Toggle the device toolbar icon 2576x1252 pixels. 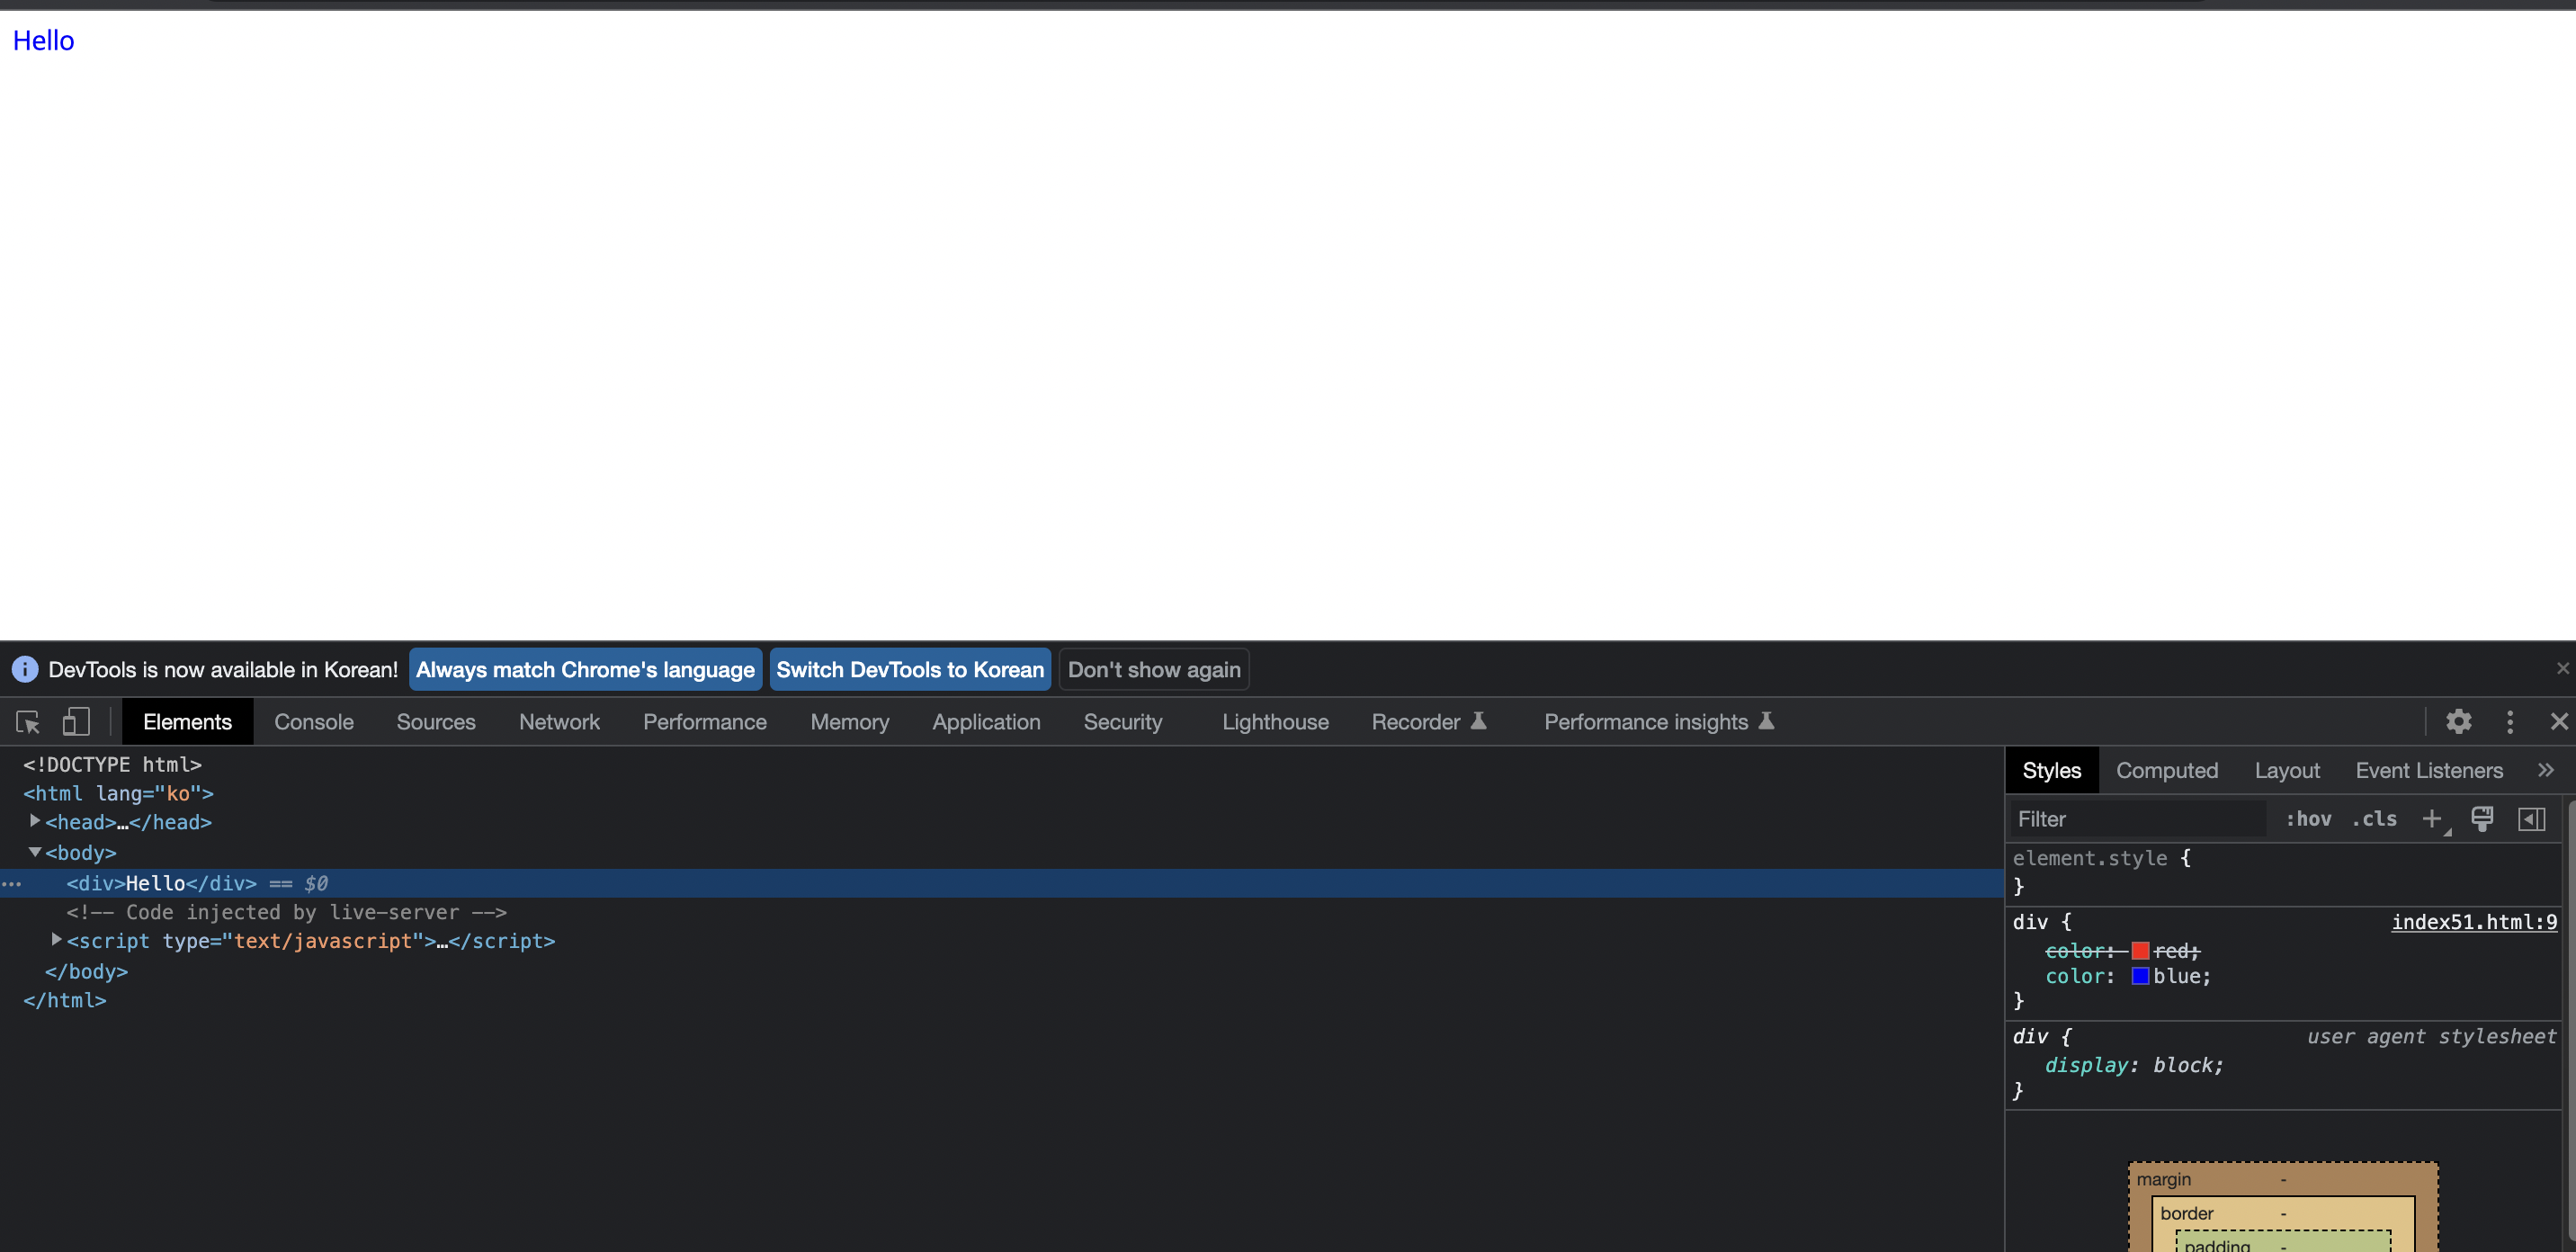[x=76, y=721]
